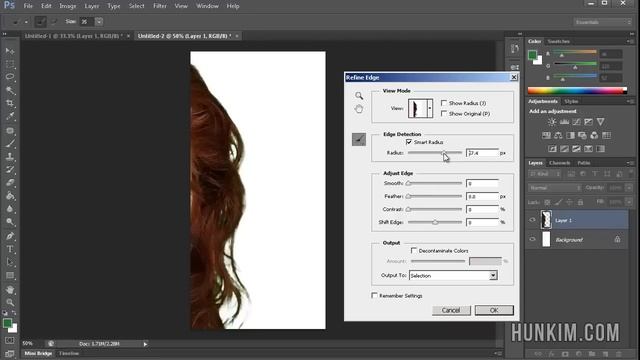
Task: Select the Eyedropper tool
Action: (x=10, y=116)
